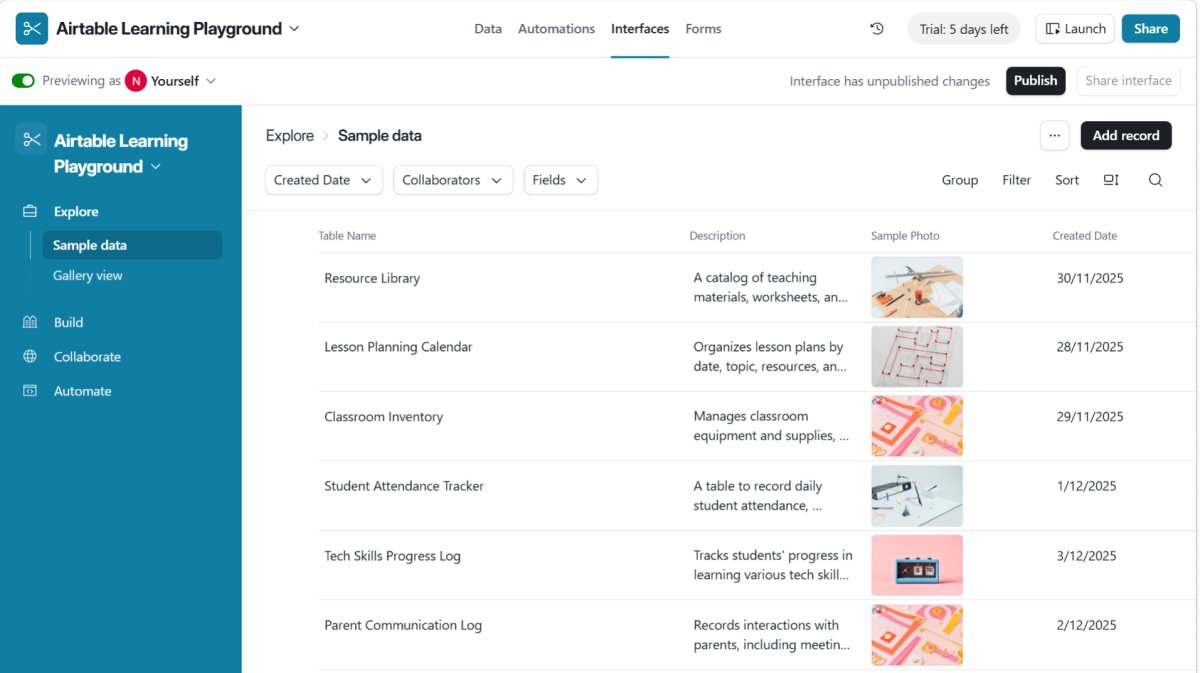Select the Build book icon in sidebar
Image resolution: width=1200 pixels, height=673 pixels.
[x=30, y=322]
